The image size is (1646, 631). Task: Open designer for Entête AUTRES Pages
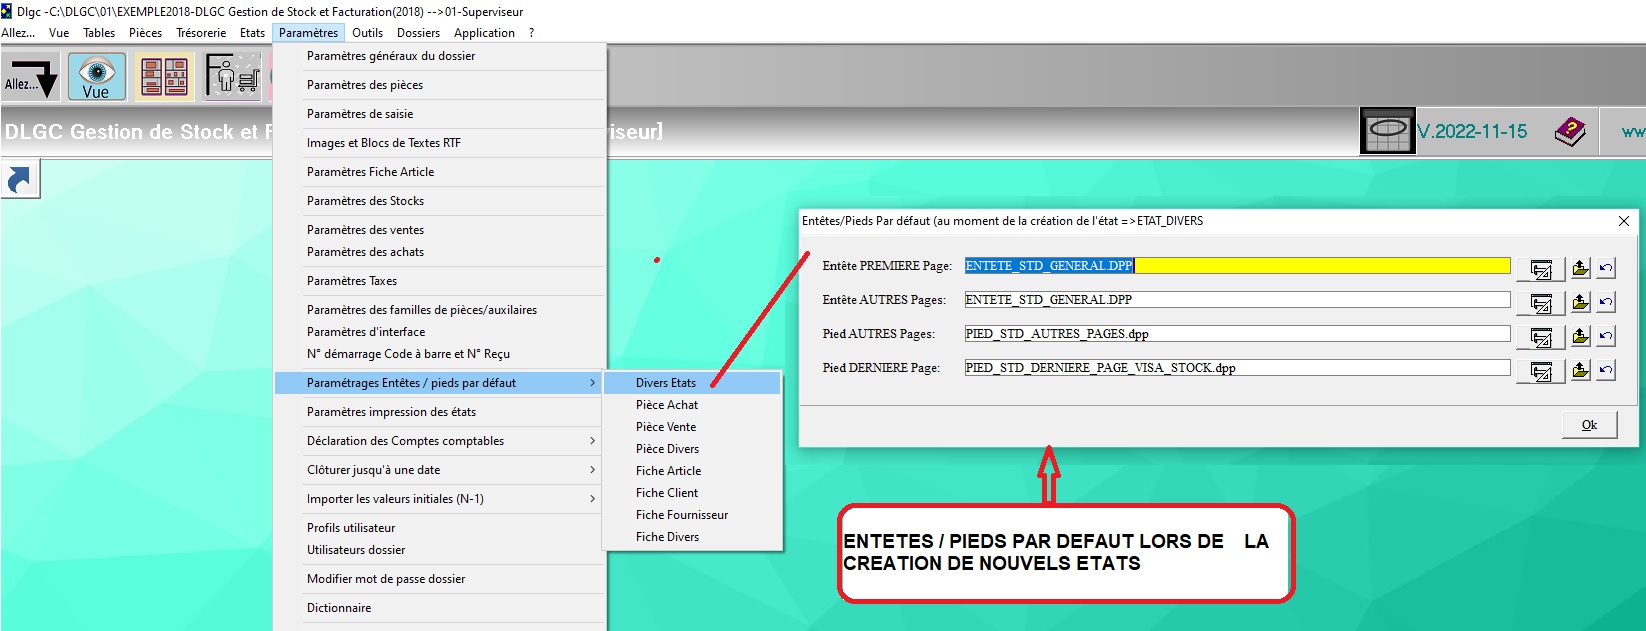(x=1541, y=303)
